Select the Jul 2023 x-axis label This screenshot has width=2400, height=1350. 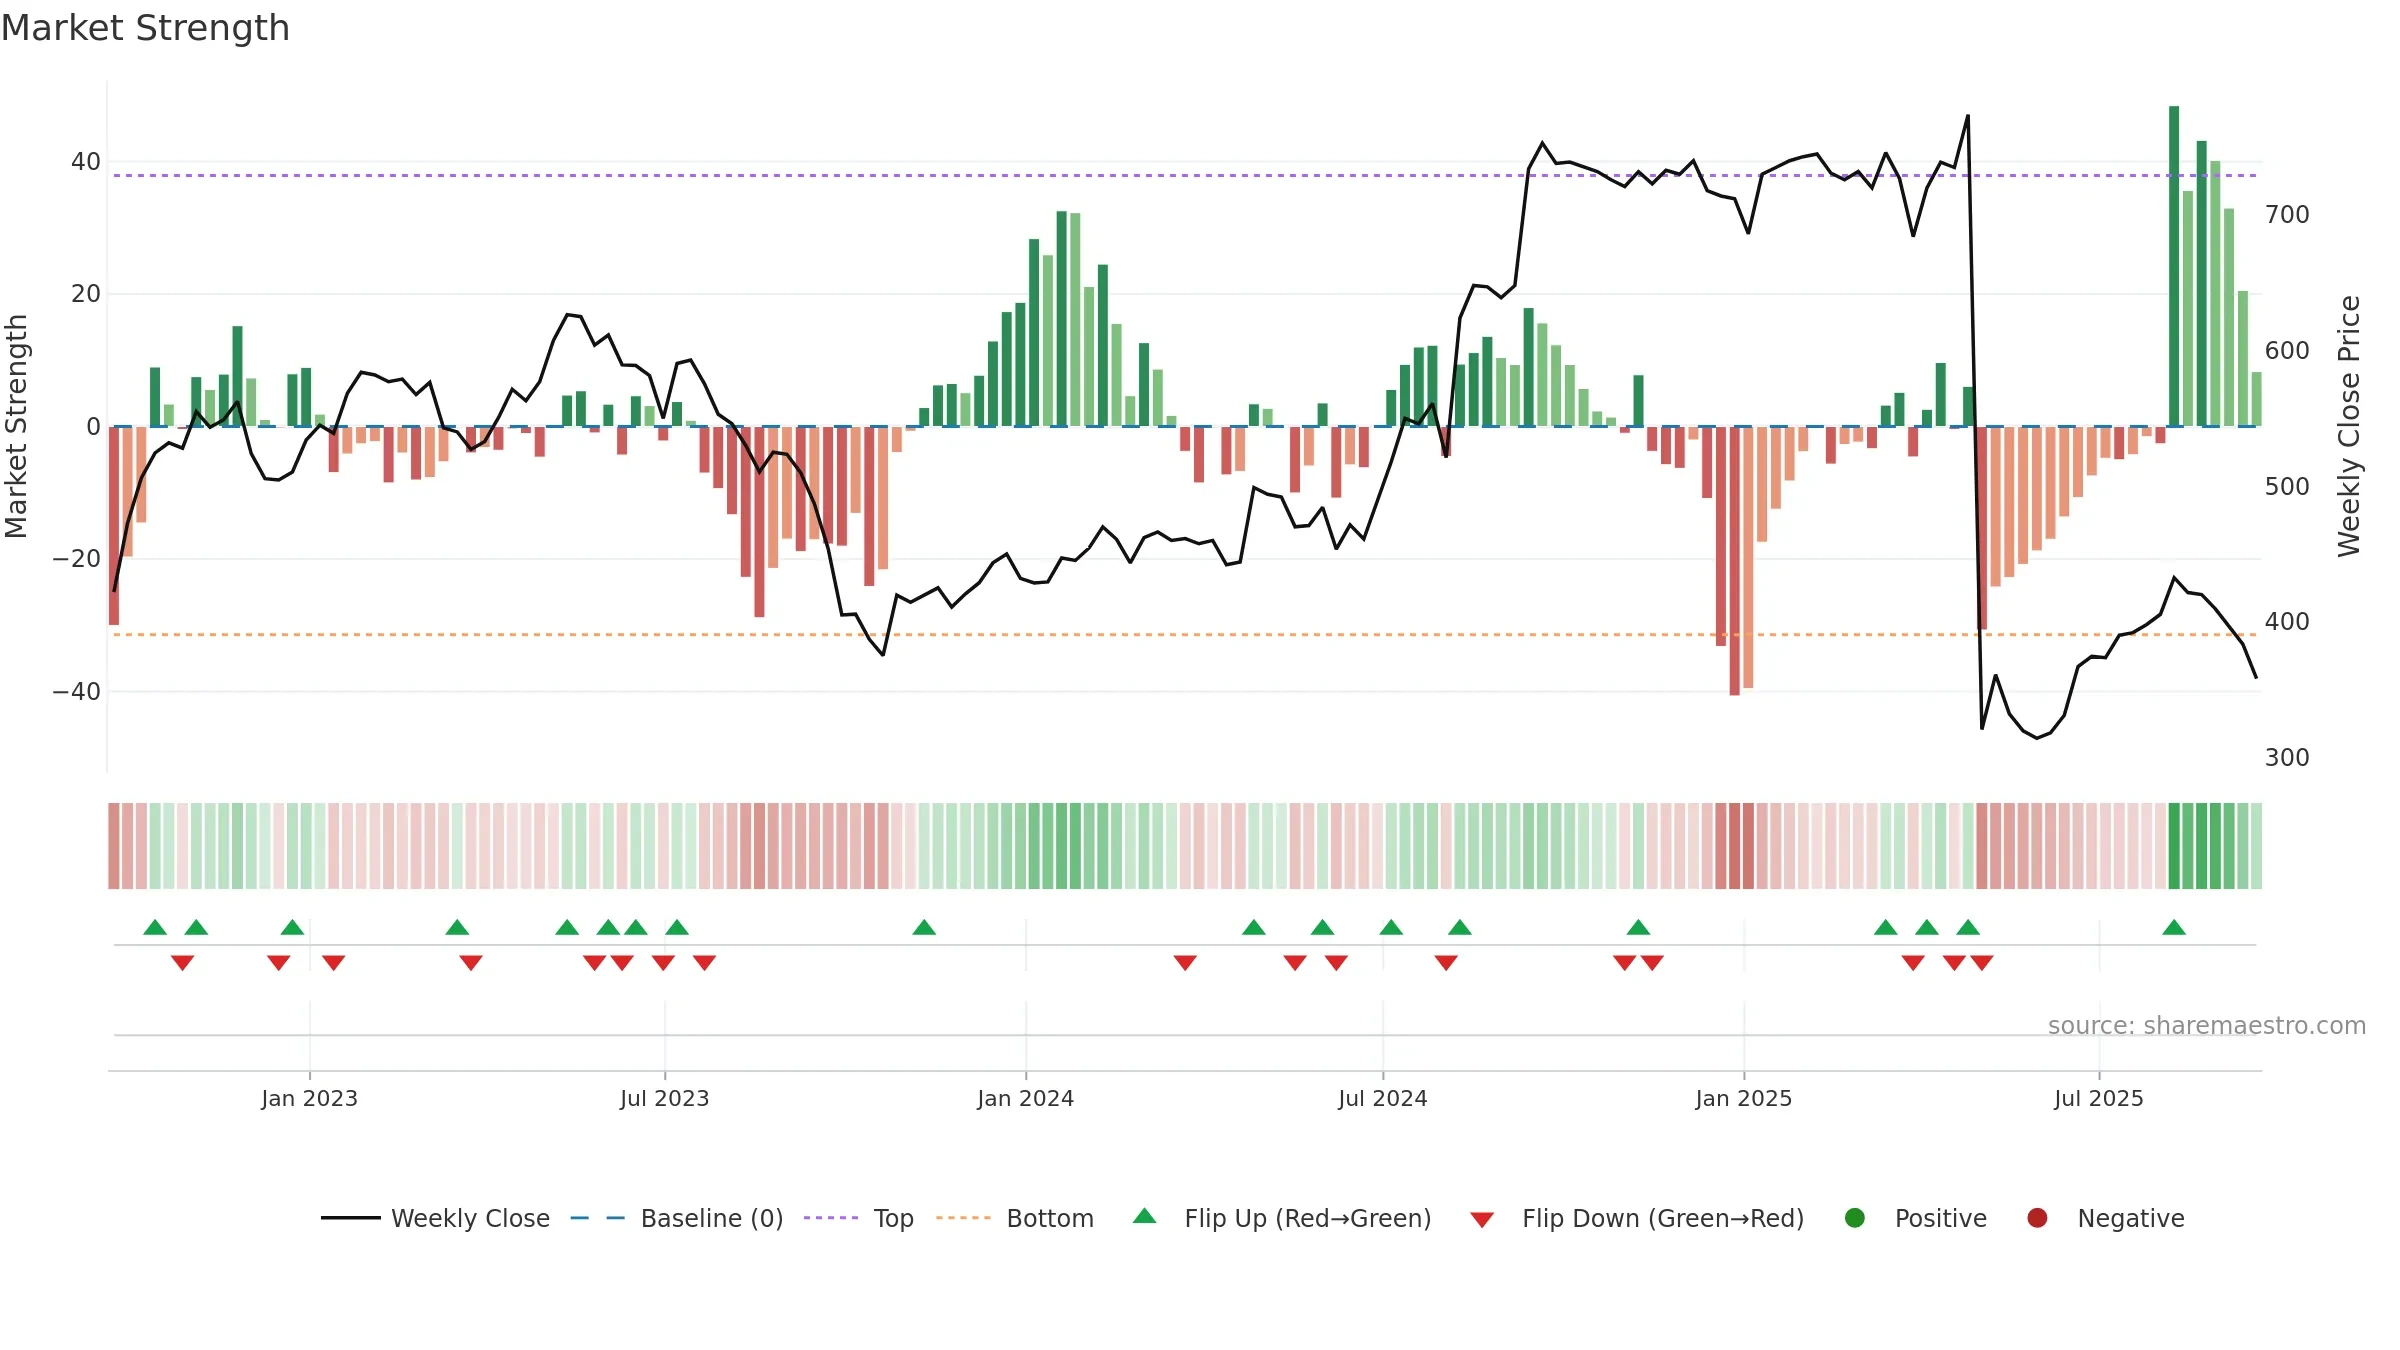click(664, 1099)
